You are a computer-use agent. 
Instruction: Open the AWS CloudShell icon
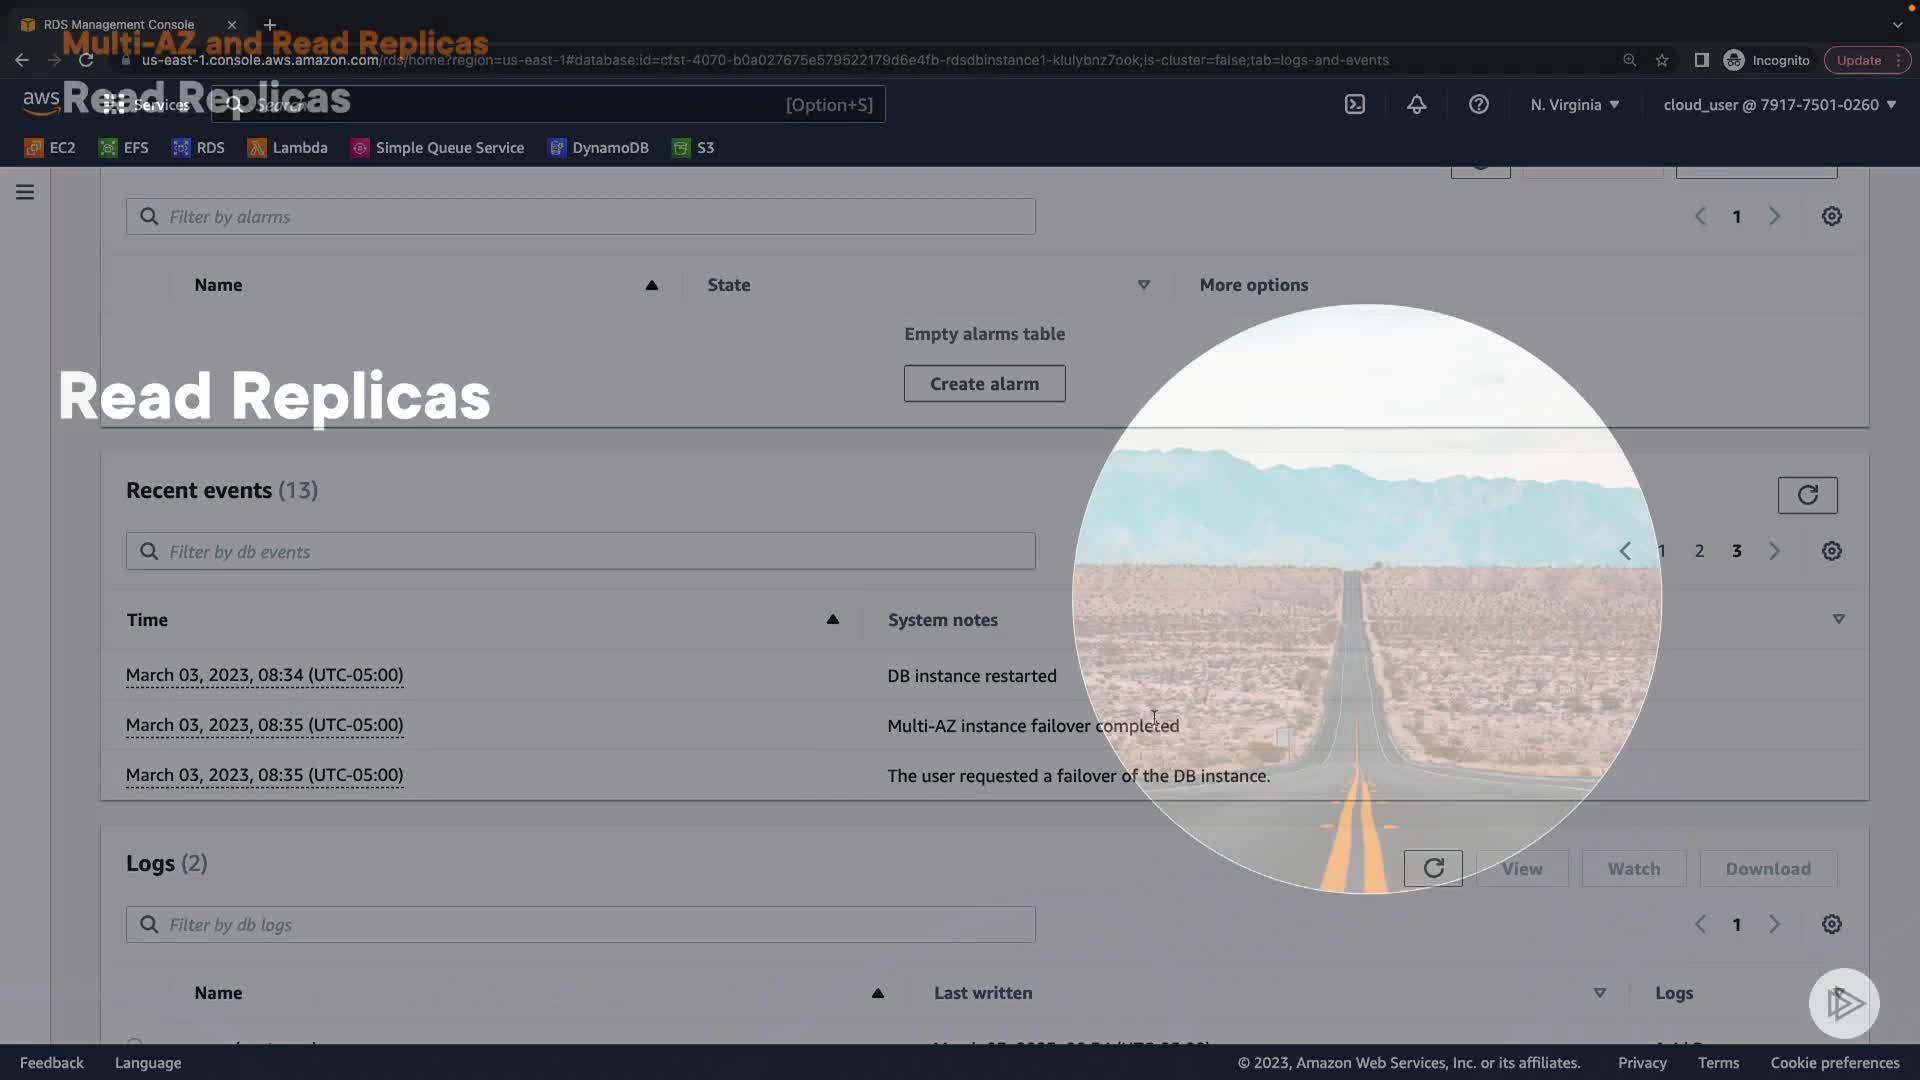tap(1354, 104)
